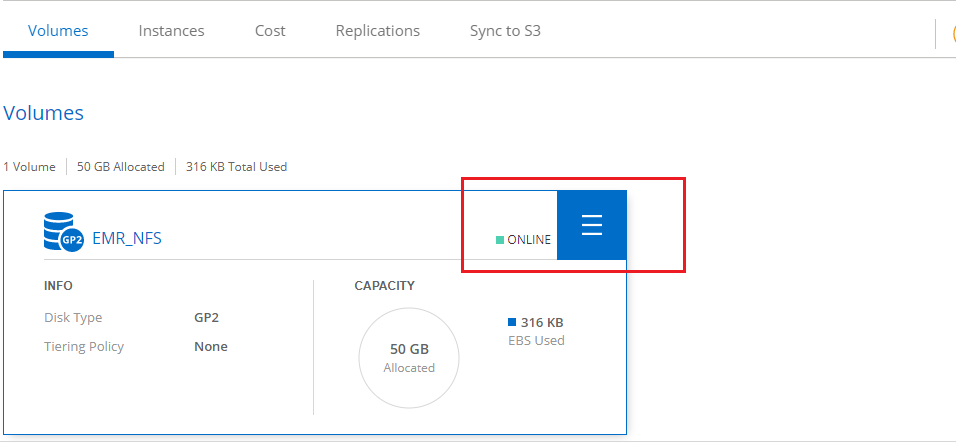Click the EMR_NFS volume name
956x445 pixels.
pyautogui.click(x=127, y=238)
